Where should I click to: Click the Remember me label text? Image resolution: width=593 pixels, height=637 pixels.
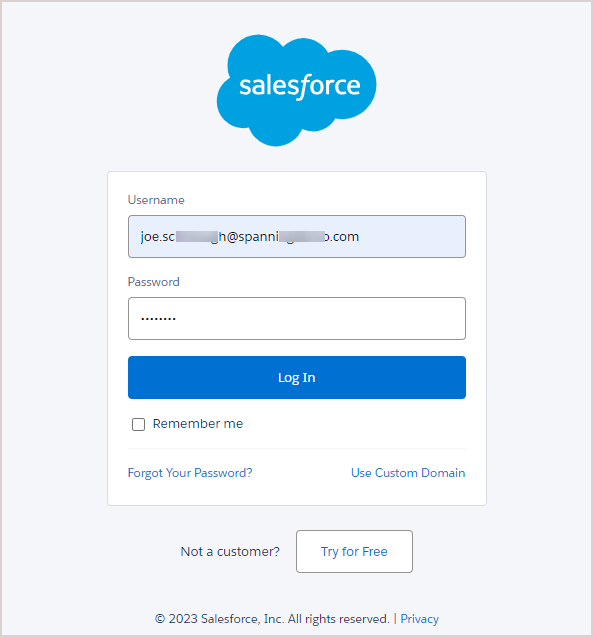pos(198,424)
